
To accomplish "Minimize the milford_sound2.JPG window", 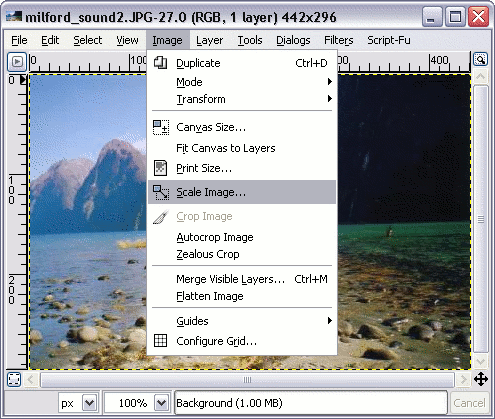I will pyautogui.click(x=432, y=16).
